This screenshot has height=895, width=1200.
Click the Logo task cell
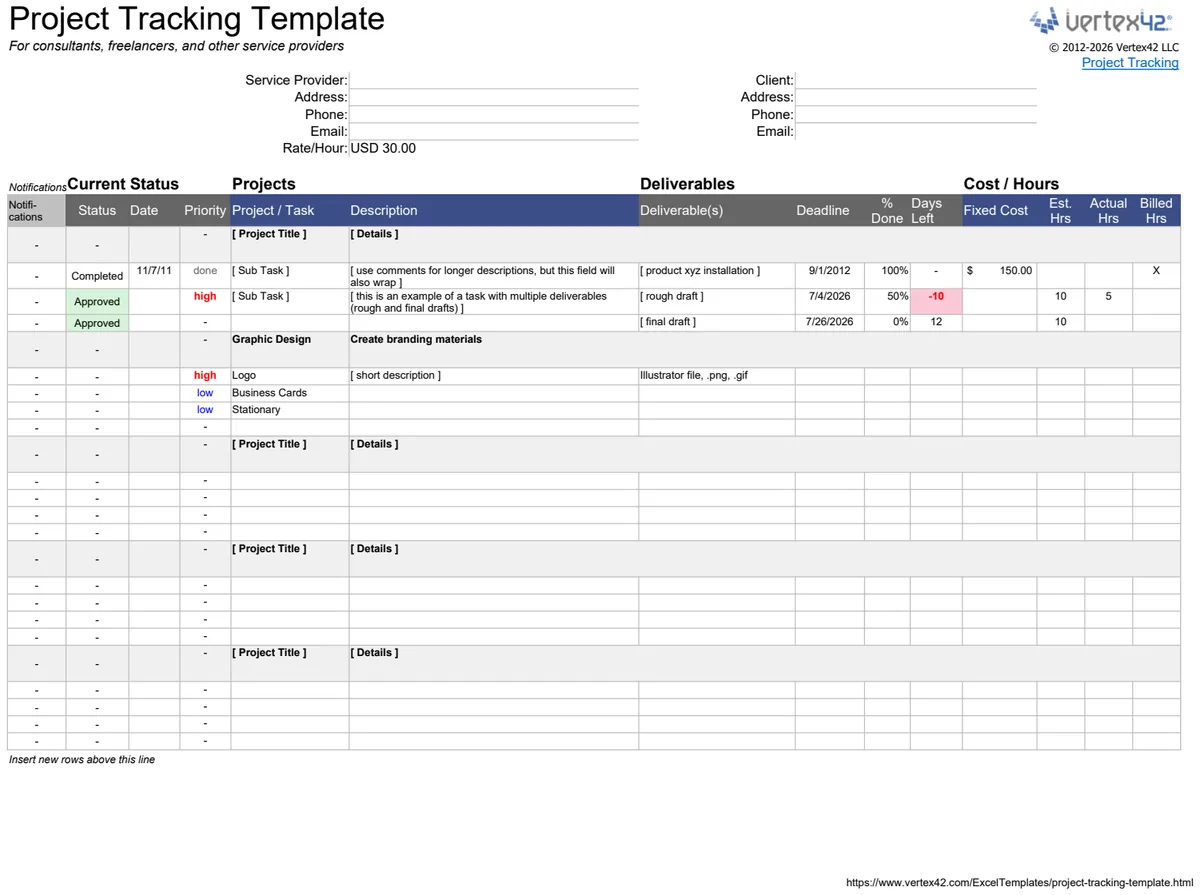[290, 376]
